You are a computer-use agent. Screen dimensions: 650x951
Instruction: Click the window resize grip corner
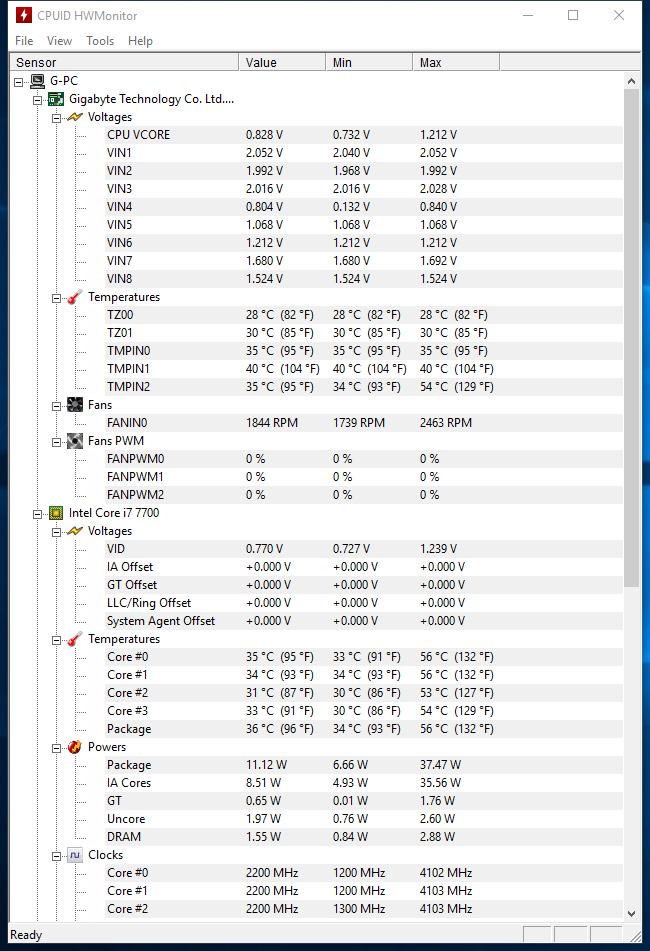pos(635,936)
